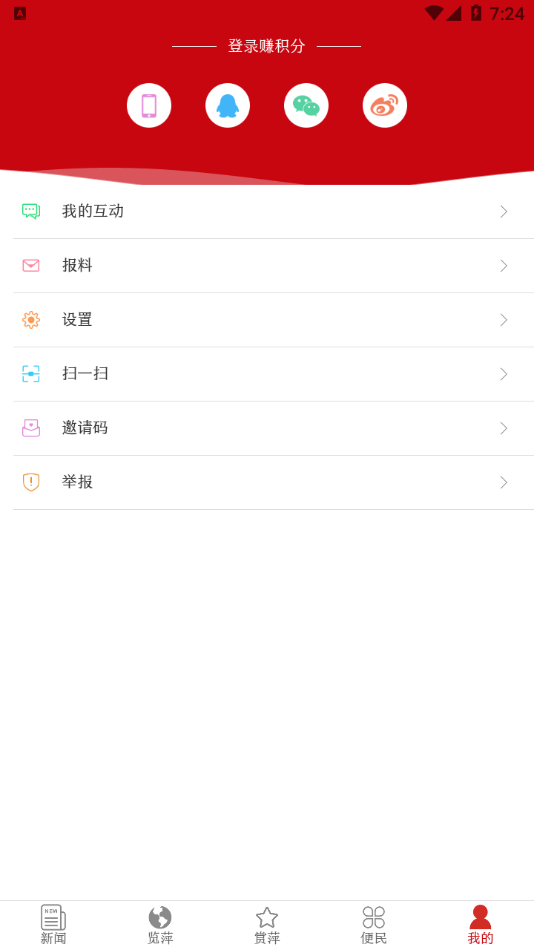The width and height of the screenshot is (534, 950).
Task: Log in with Weibo icon
Action: 385,105
